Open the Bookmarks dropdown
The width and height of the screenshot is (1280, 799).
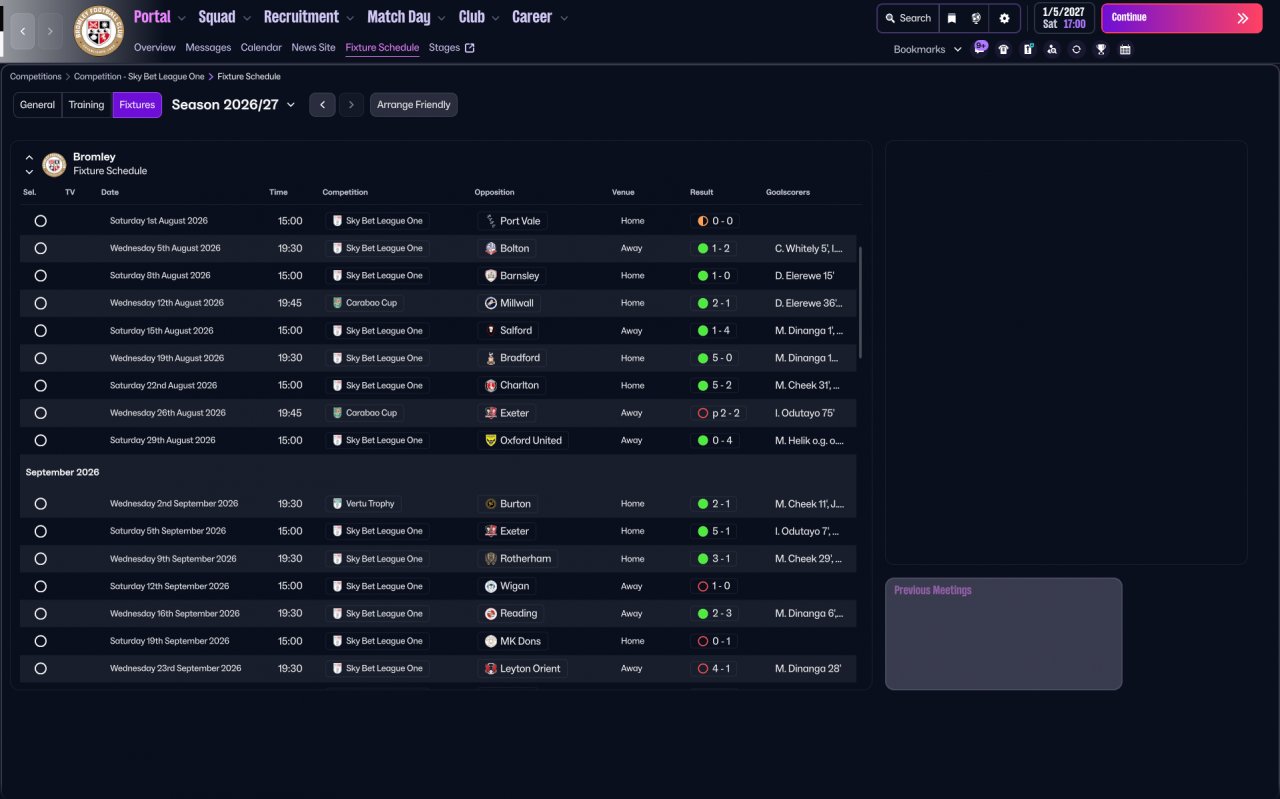pos(928,49)
